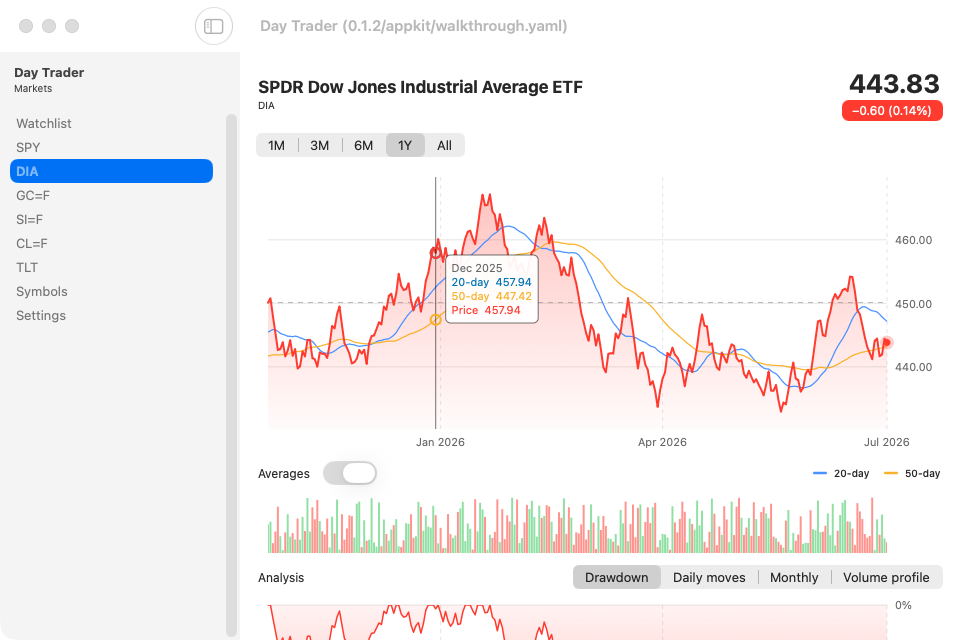Select the All time range

click(444, 146)
